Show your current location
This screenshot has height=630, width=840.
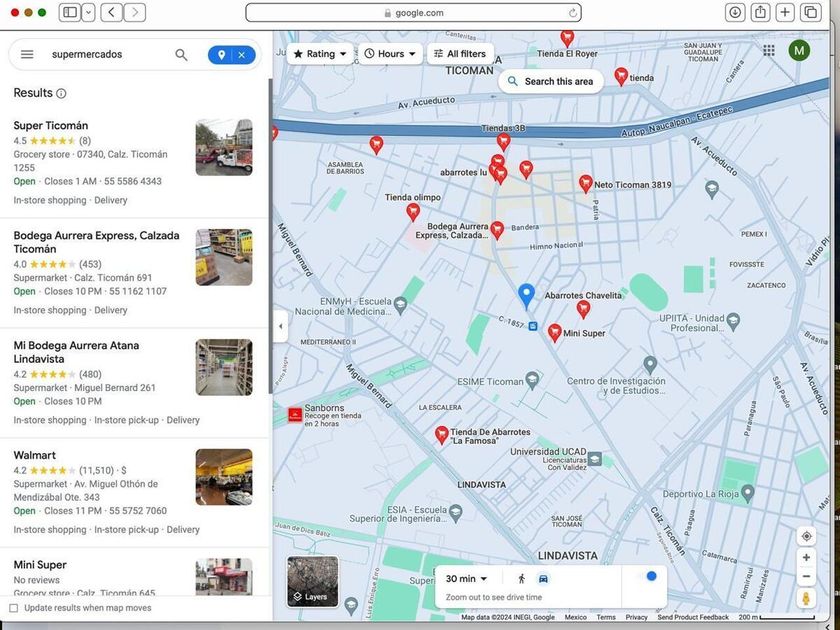tap(806, 536)
